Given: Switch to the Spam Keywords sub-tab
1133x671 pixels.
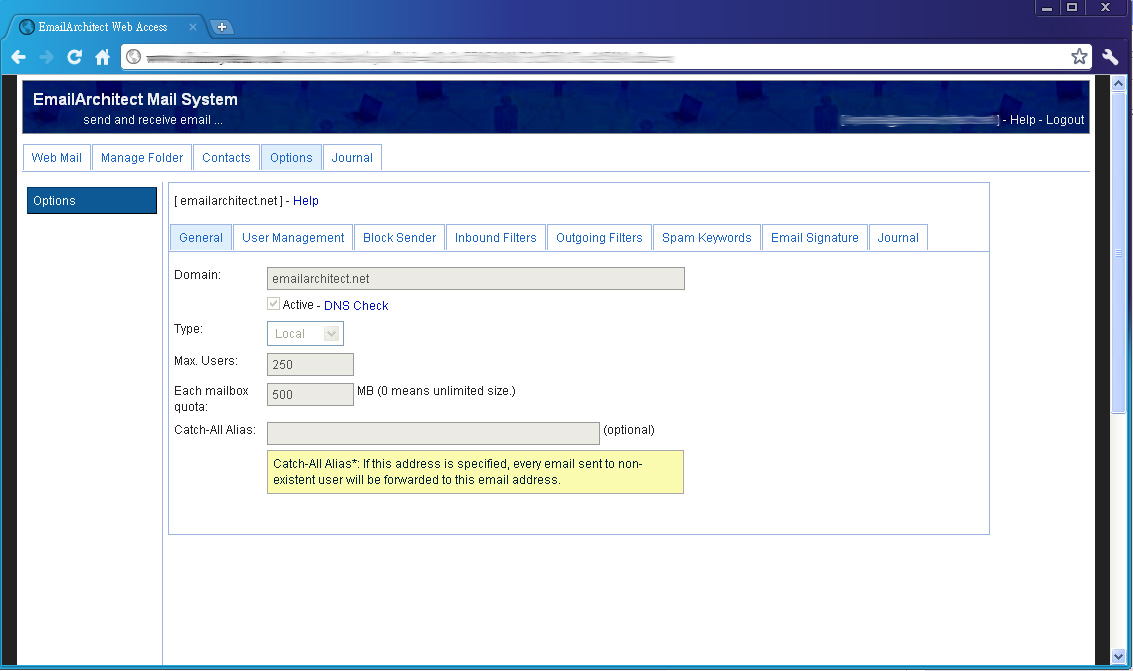Looking at the screenshot, I should [x=707, y=238].
